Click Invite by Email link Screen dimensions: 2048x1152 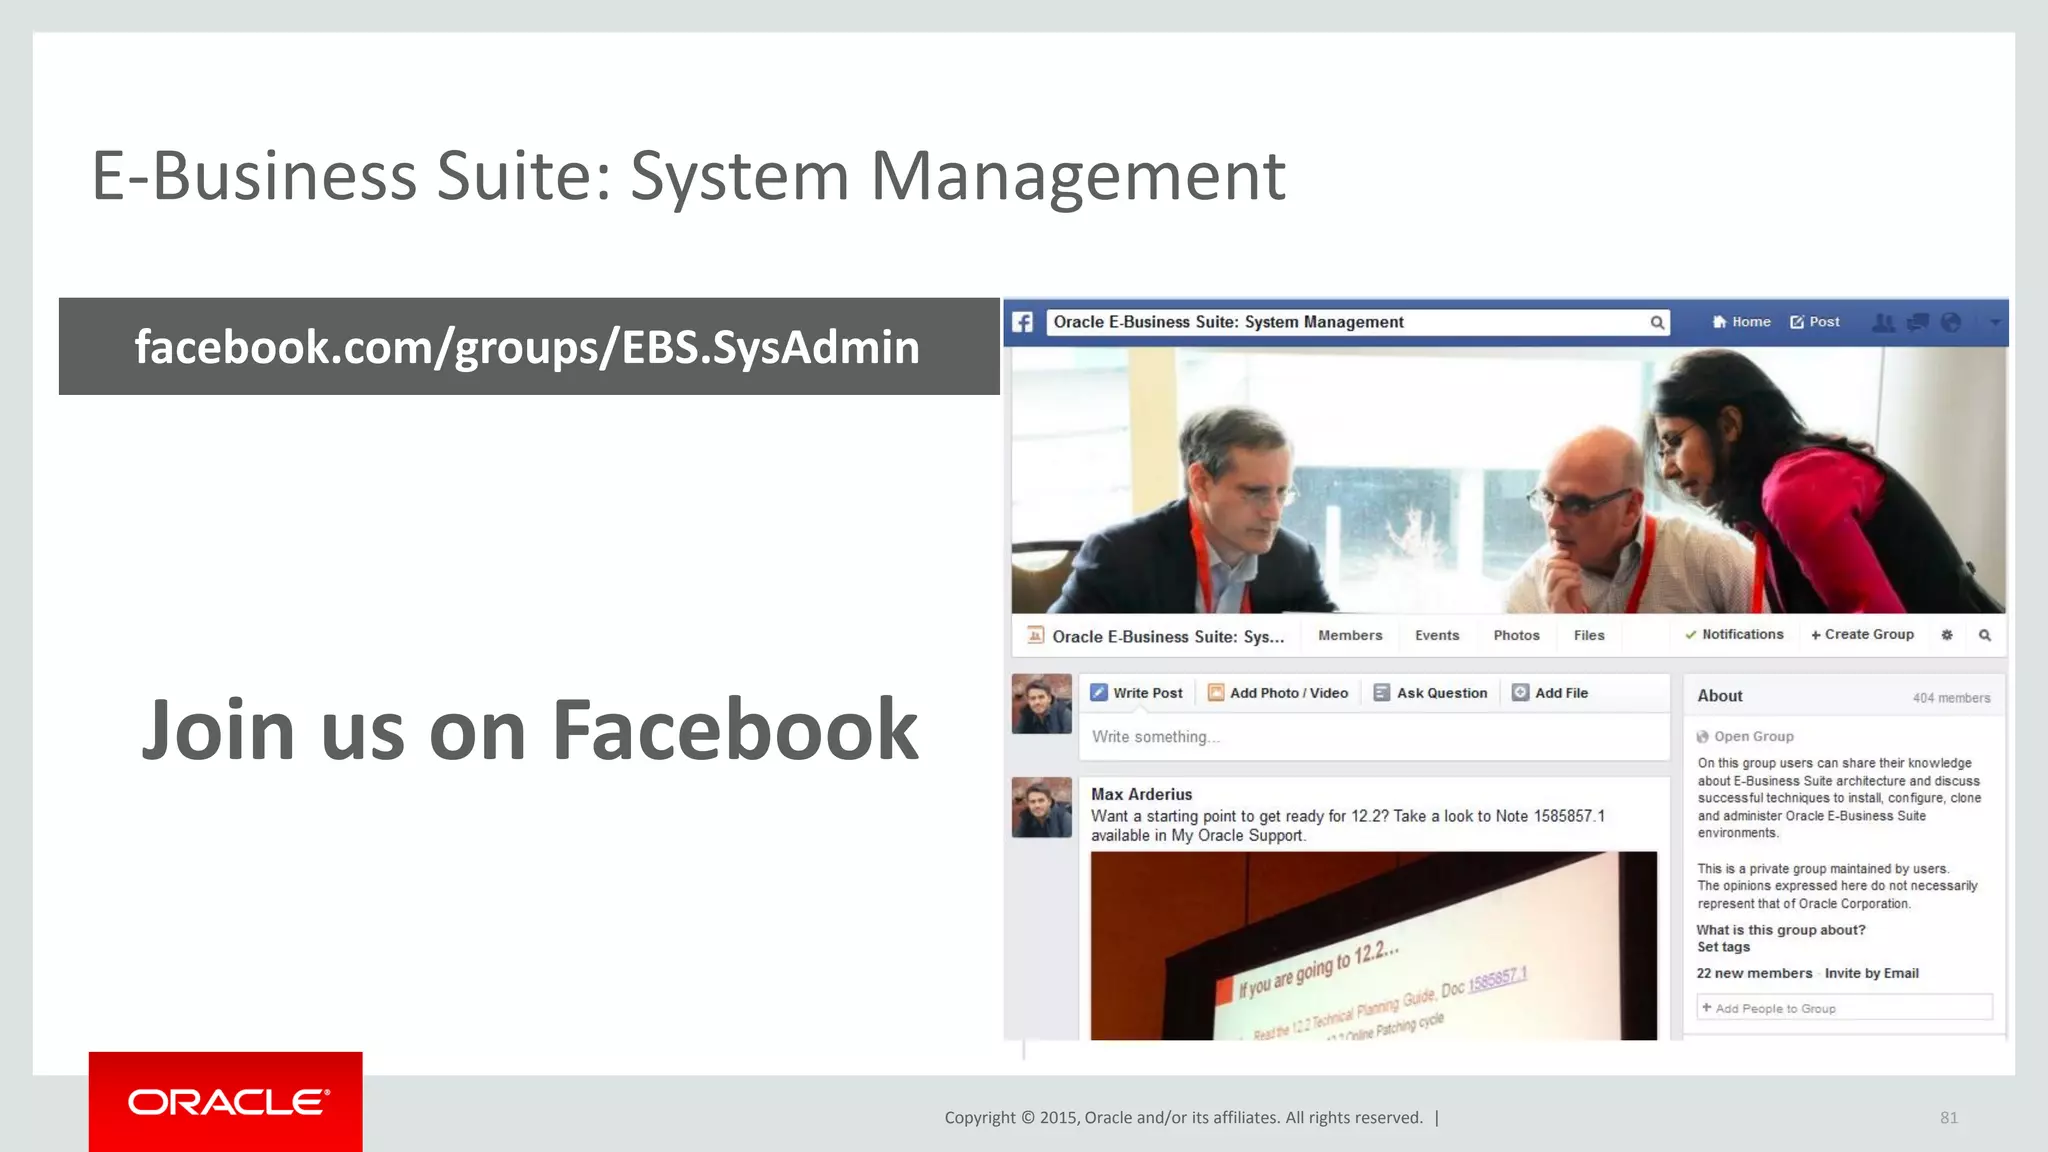click(1871, 973)
